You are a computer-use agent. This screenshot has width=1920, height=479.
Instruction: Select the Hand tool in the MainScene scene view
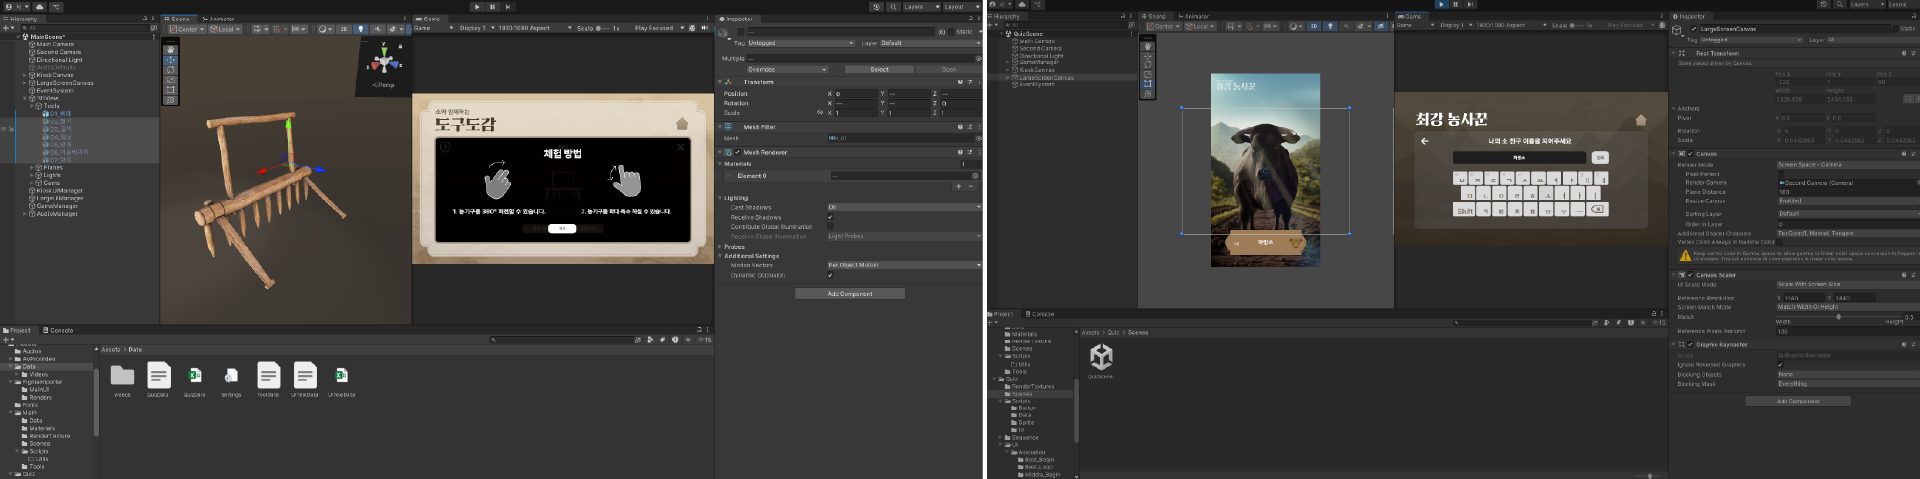[x=170, y=49]
